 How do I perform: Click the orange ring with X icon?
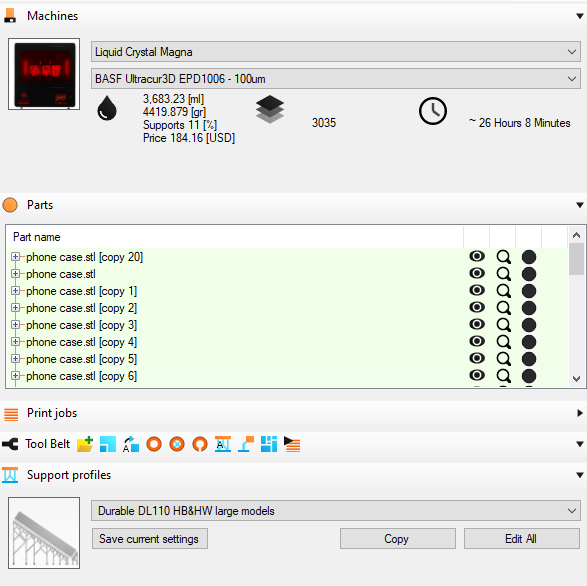click(177, 444)
